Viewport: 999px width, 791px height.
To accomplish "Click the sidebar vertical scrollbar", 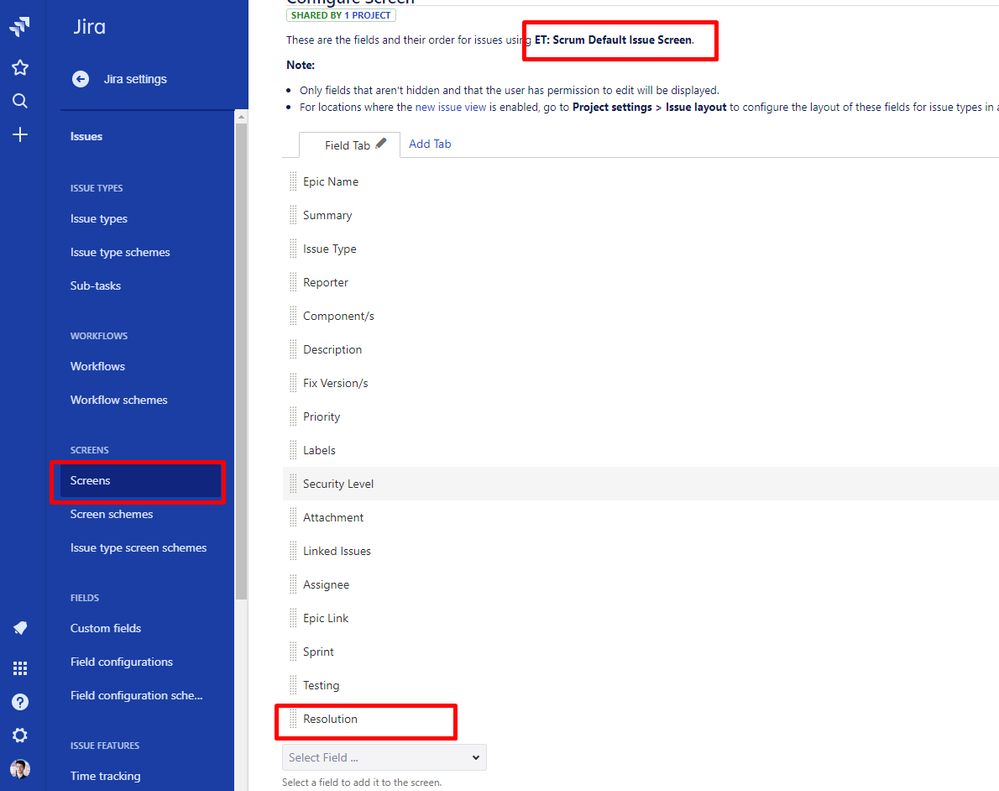I will point(241,360).
